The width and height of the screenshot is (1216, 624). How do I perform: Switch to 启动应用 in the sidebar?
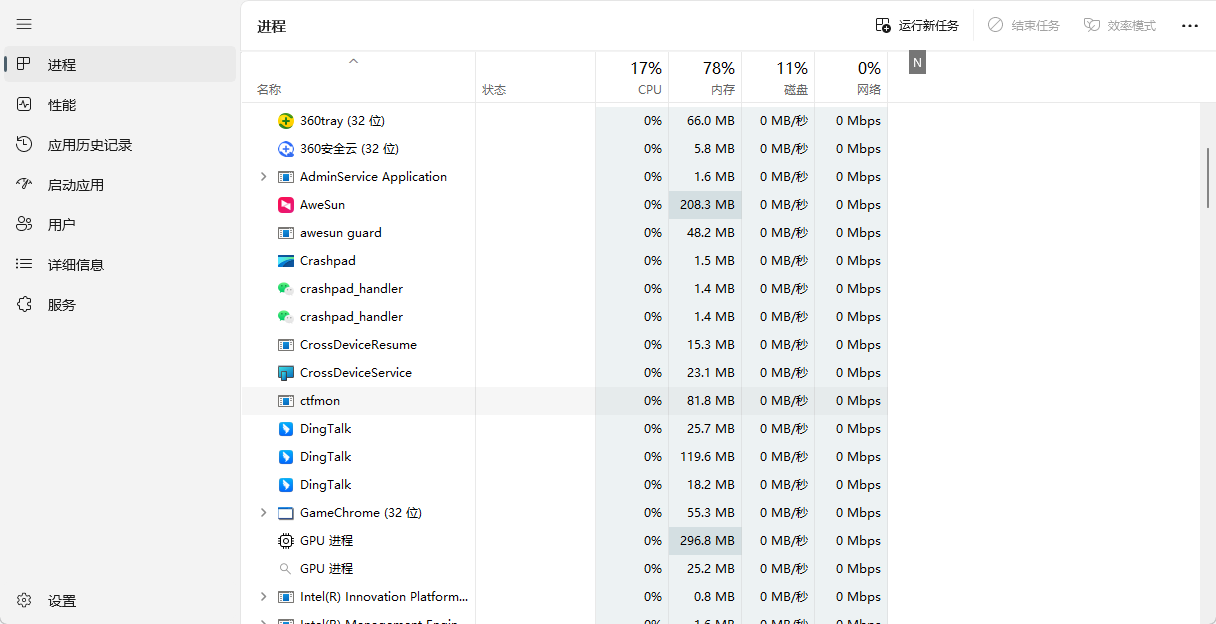click(x=75, y=185)
